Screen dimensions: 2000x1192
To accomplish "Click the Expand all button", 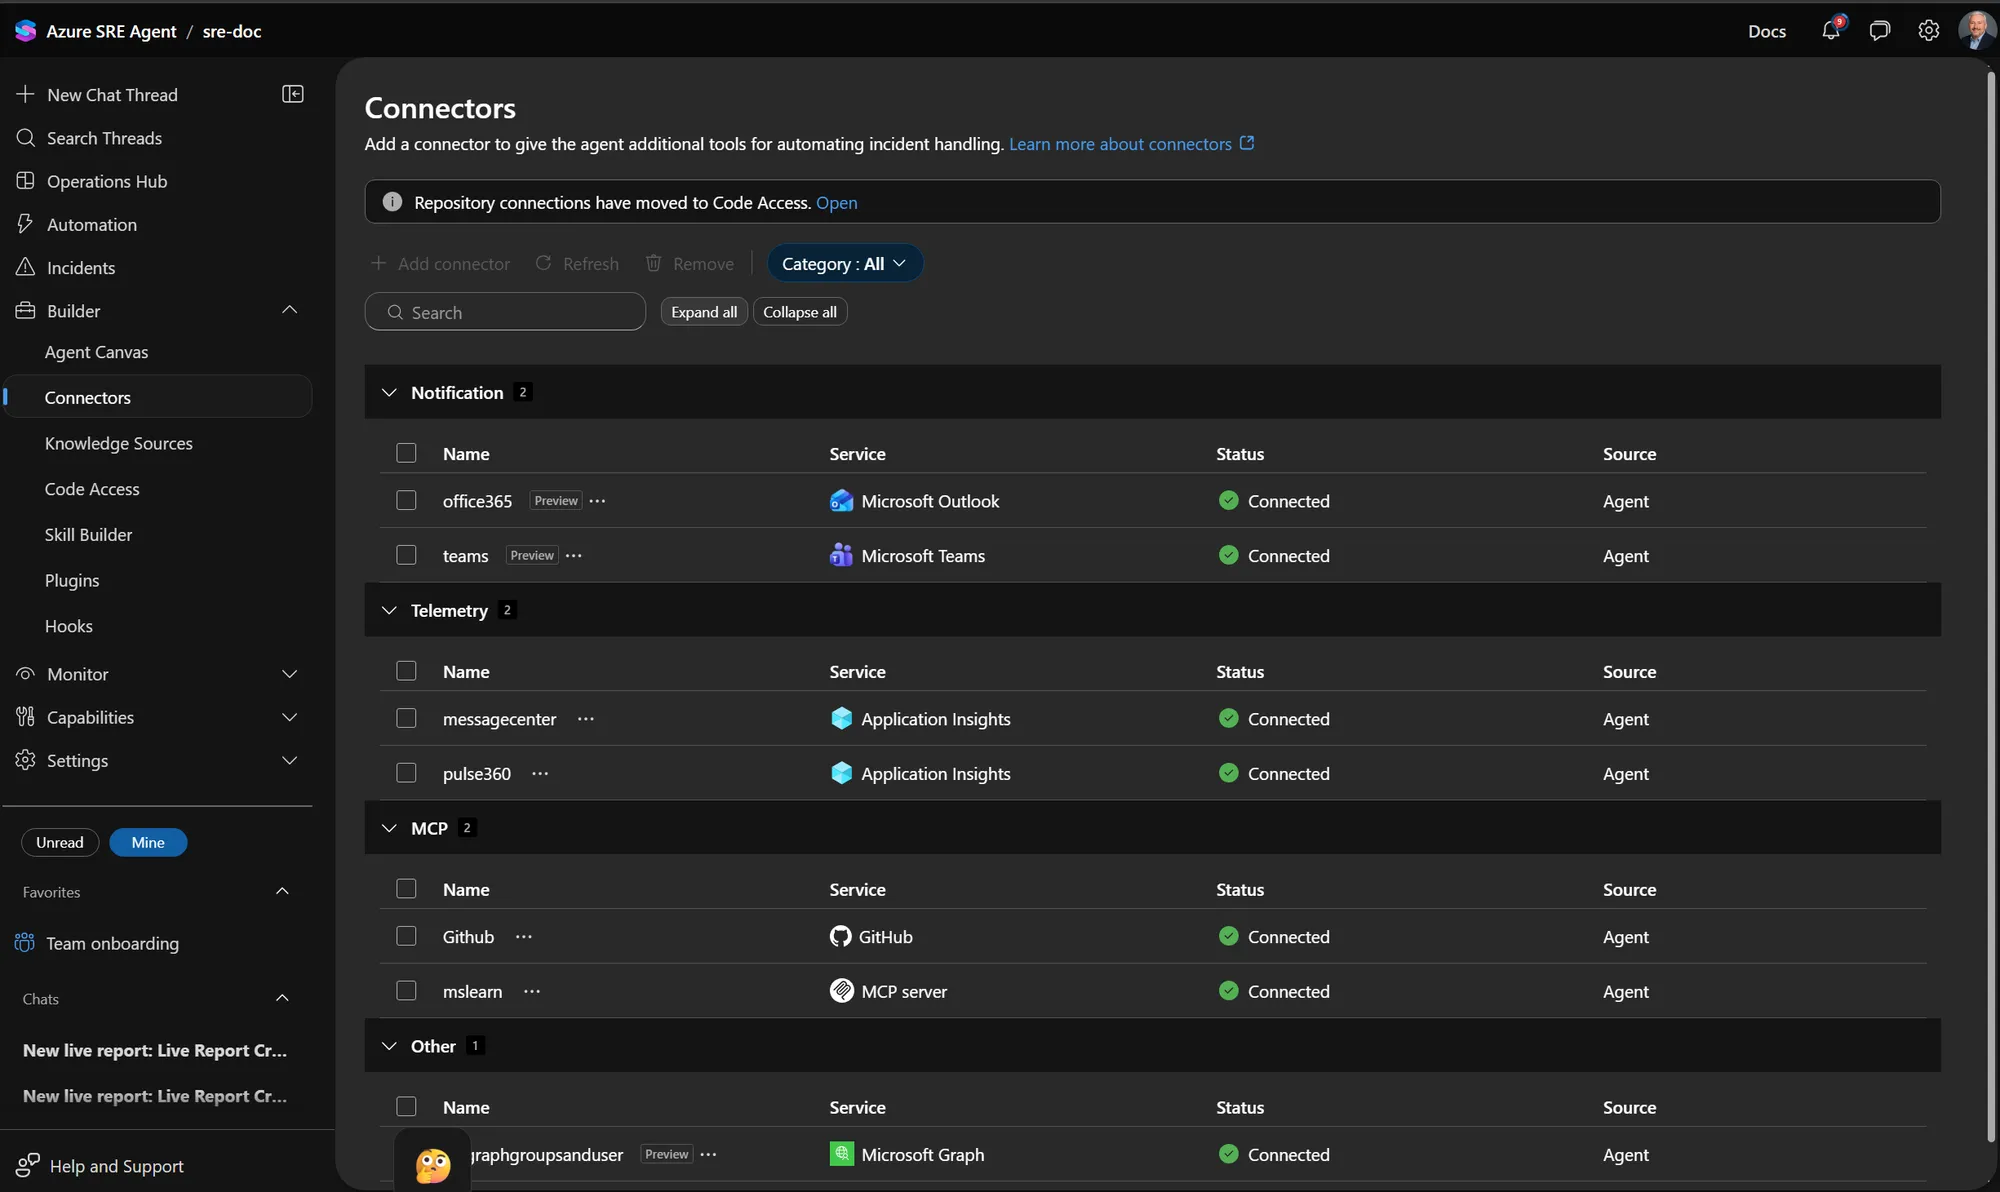I will pyautogui.click(x=704, y=312).
